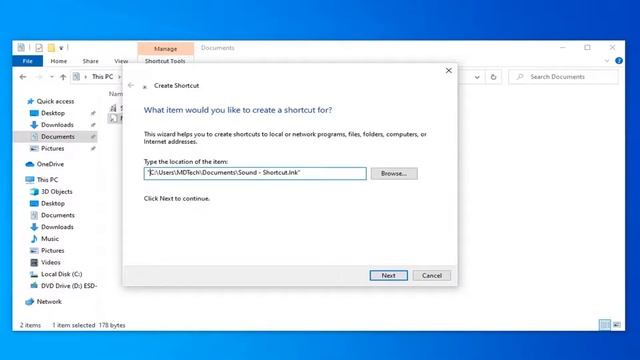Open Documents under This PC
640x360 pixels.
58,215
